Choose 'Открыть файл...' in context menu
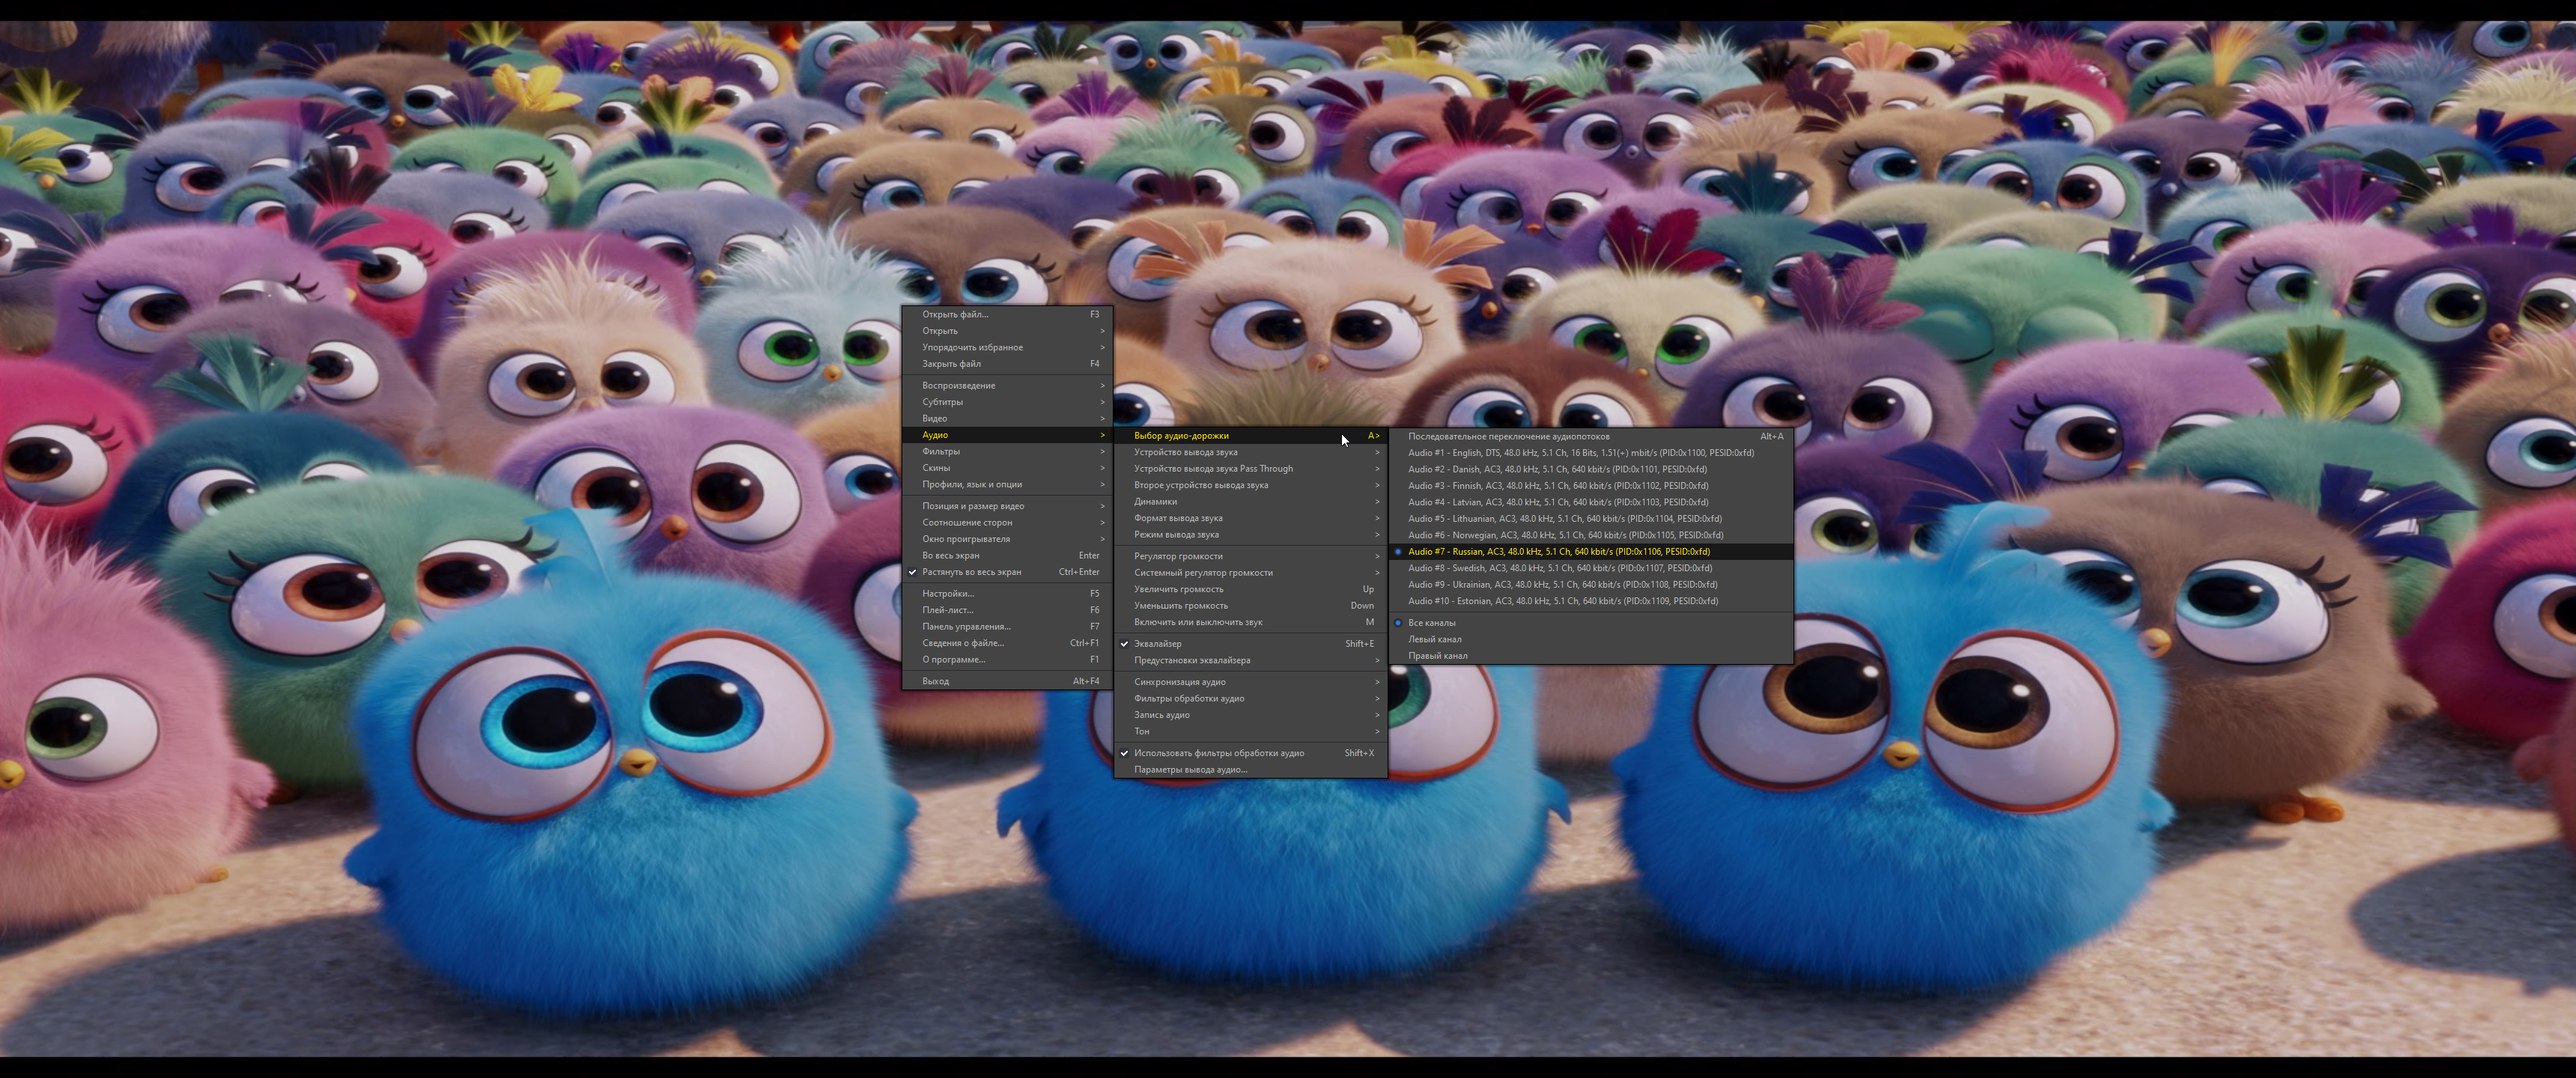Viewport: 2576px width, 1078px height. coord(1008,314)
